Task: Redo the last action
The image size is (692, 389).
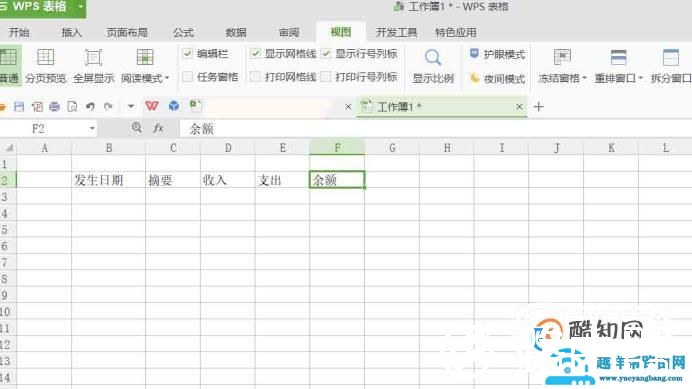Action: (108, 106)
